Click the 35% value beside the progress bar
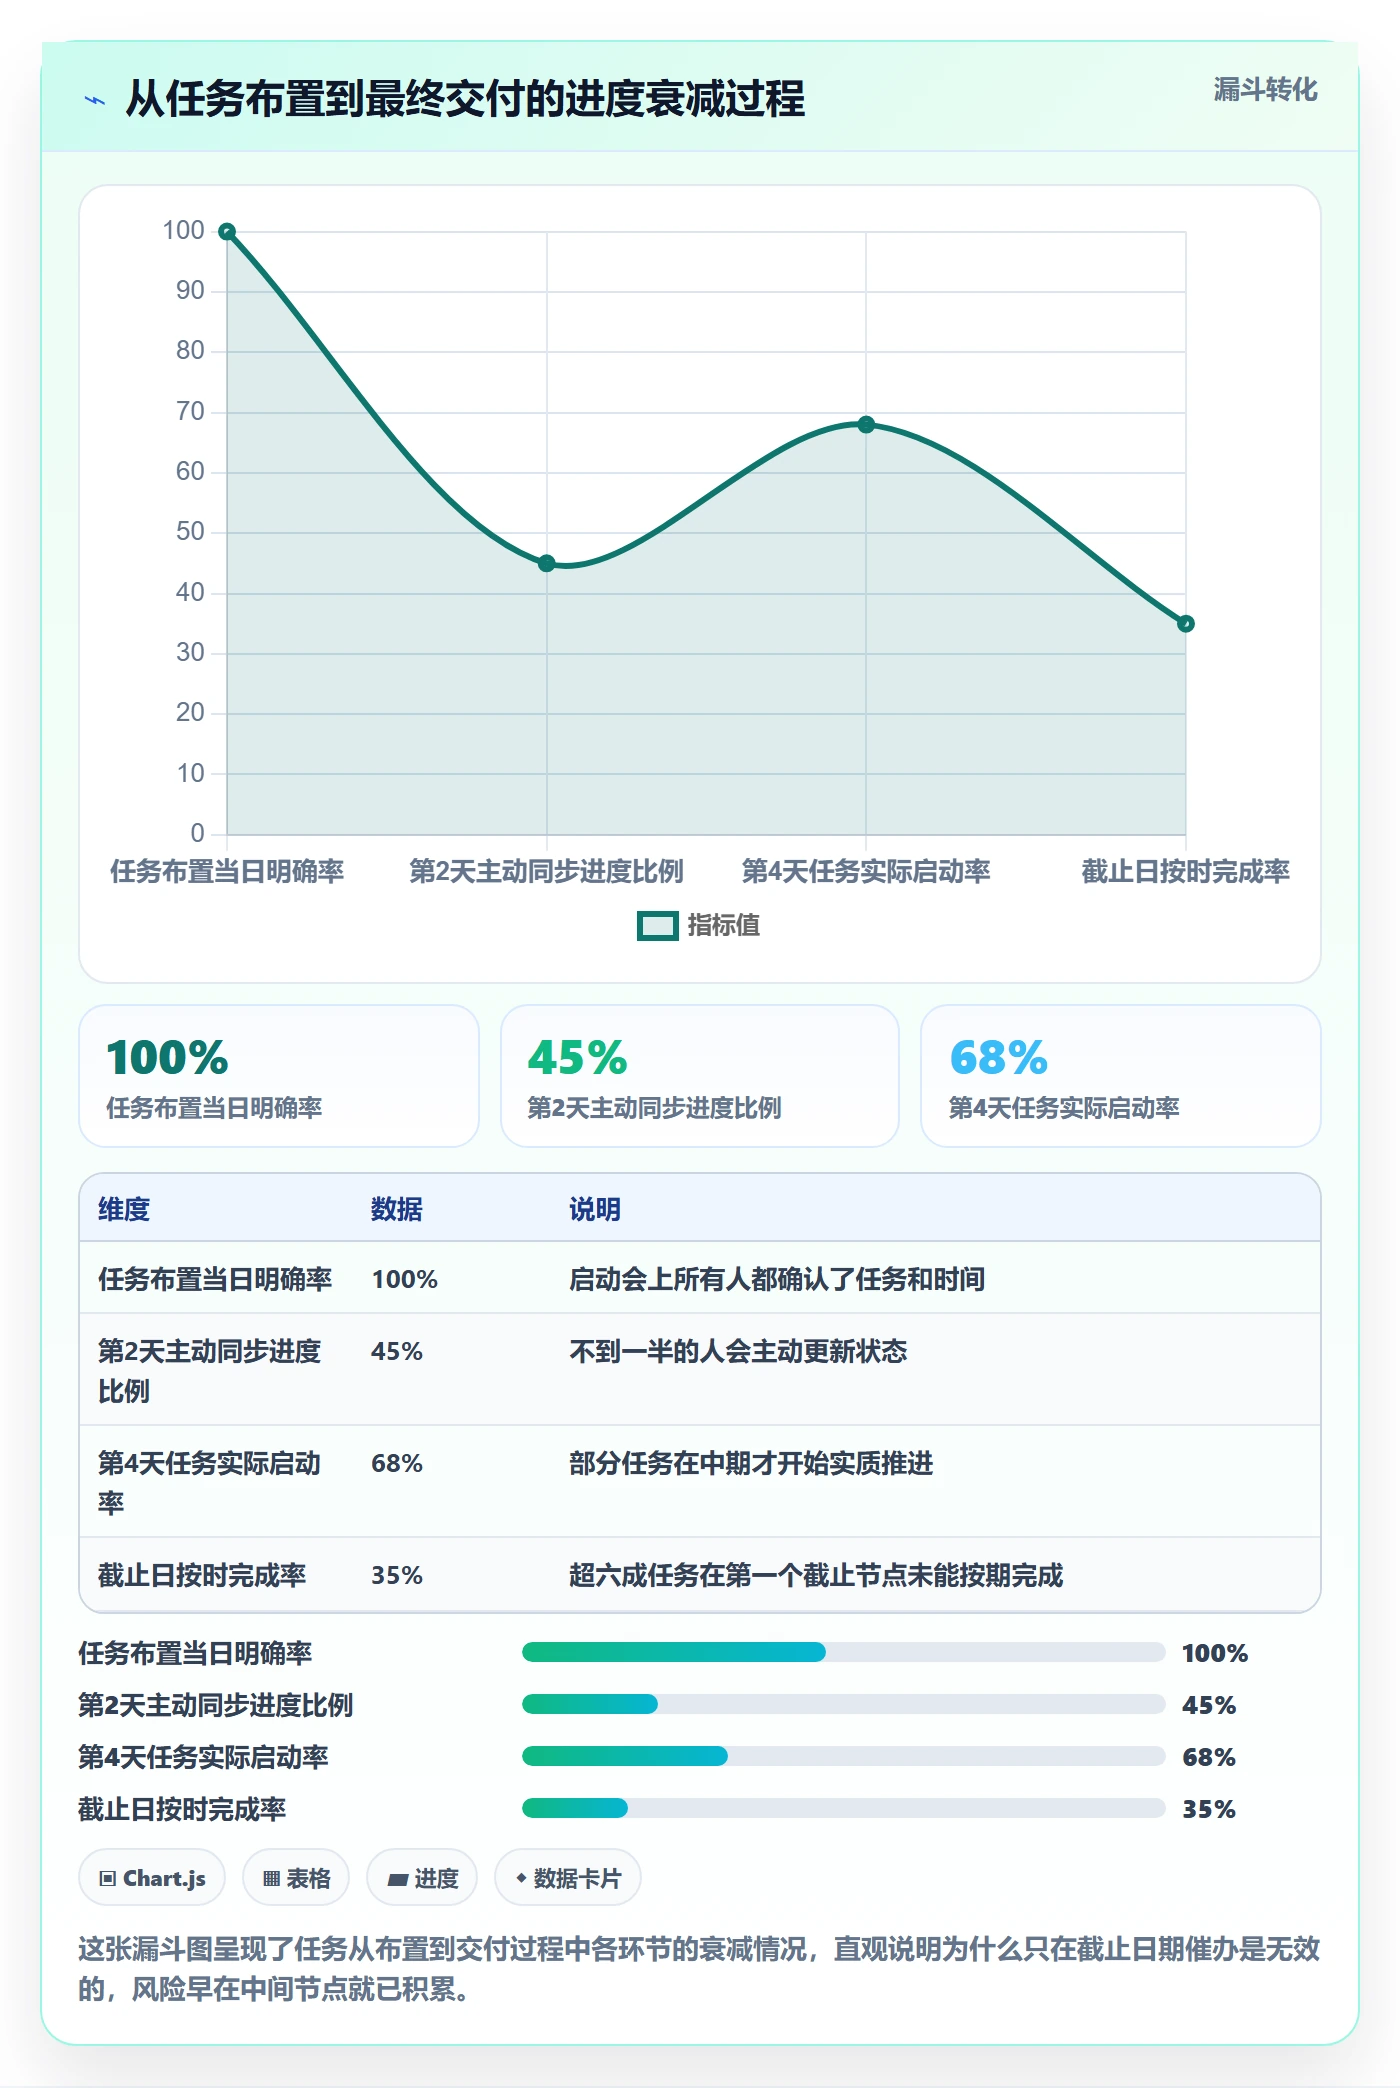This screenshot has height=2088, width=1400. coord(1209,1809)
